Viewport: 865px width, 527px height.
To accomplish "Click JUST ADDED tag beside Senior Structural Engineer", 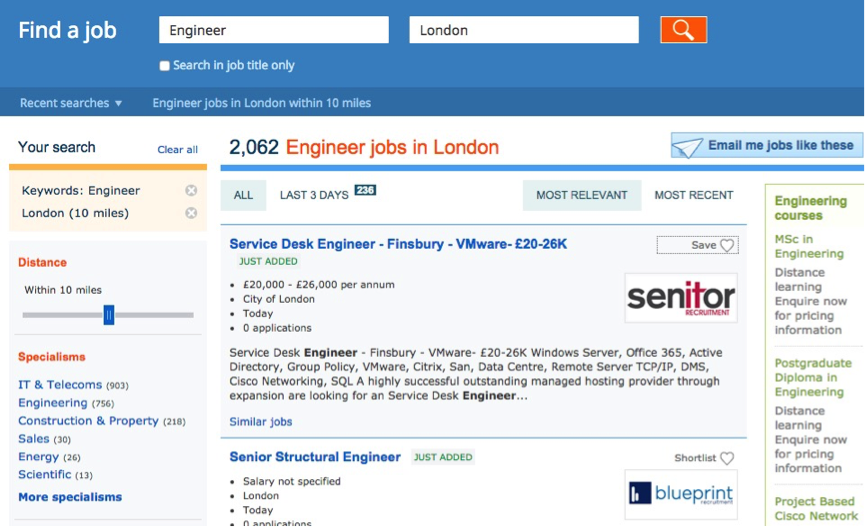I will [x=443, y=457].
